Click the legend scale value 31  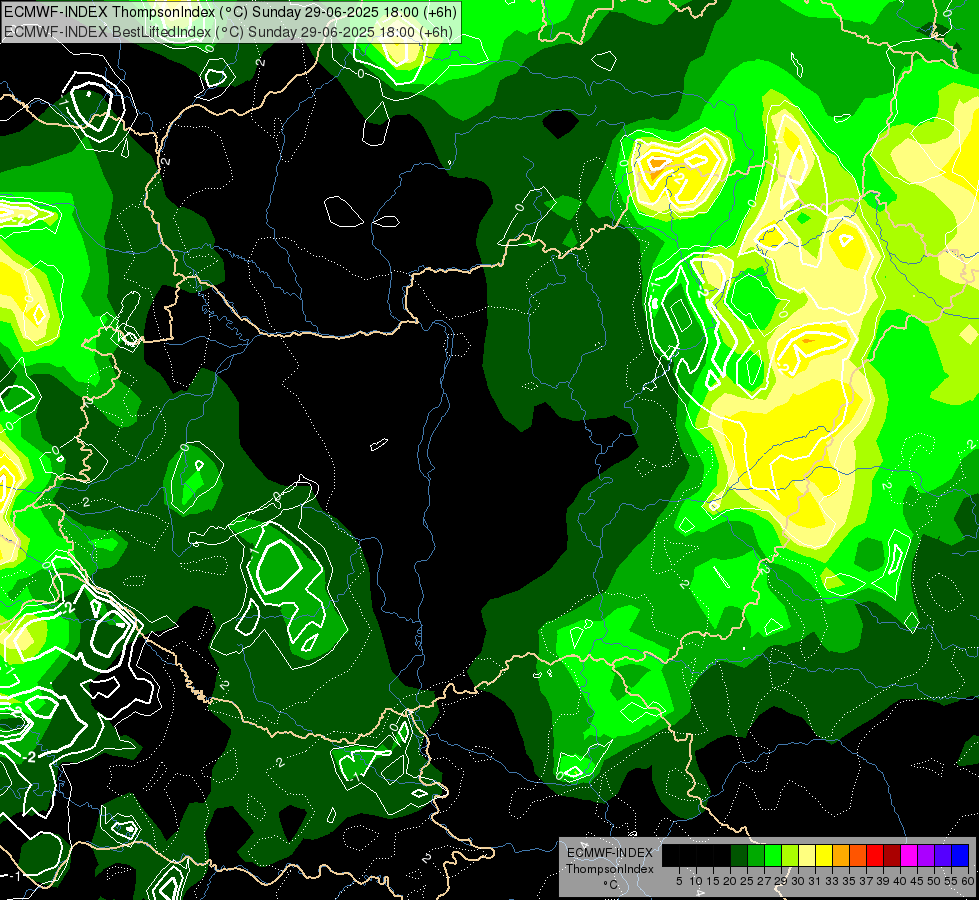tap(815, 881)
